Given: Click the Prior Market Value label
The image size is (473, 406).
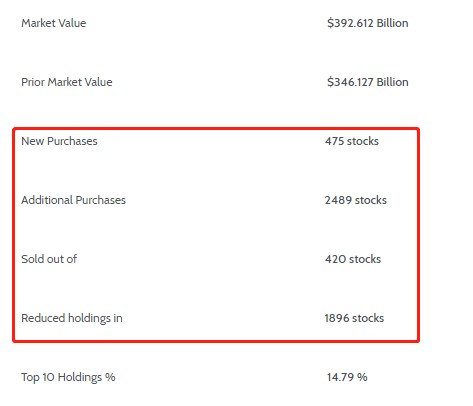Looking at the screenshot, I should pyautogui.click(x=67, y=82).
